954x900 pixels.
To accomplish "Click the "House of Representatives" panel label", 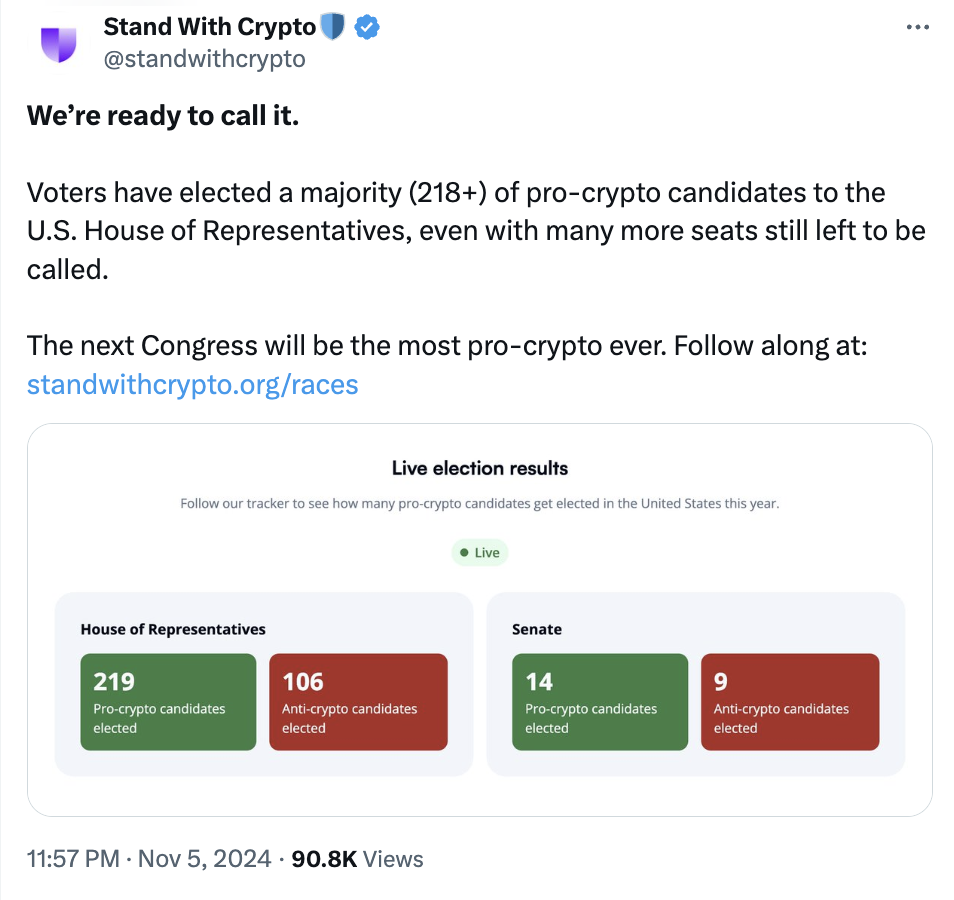I will (173, 629).
